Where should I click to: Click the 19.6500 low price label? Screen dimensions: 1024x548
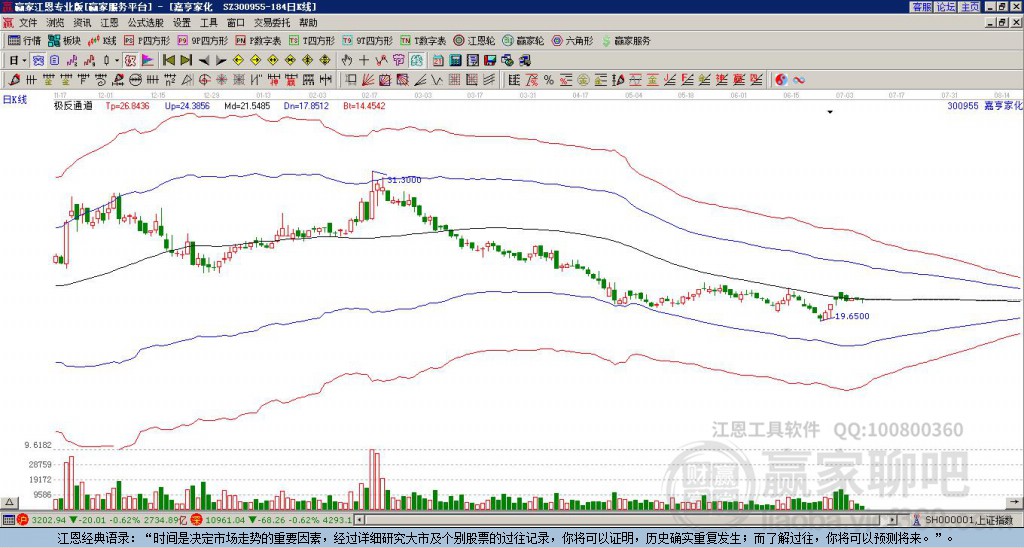point(852,316)
